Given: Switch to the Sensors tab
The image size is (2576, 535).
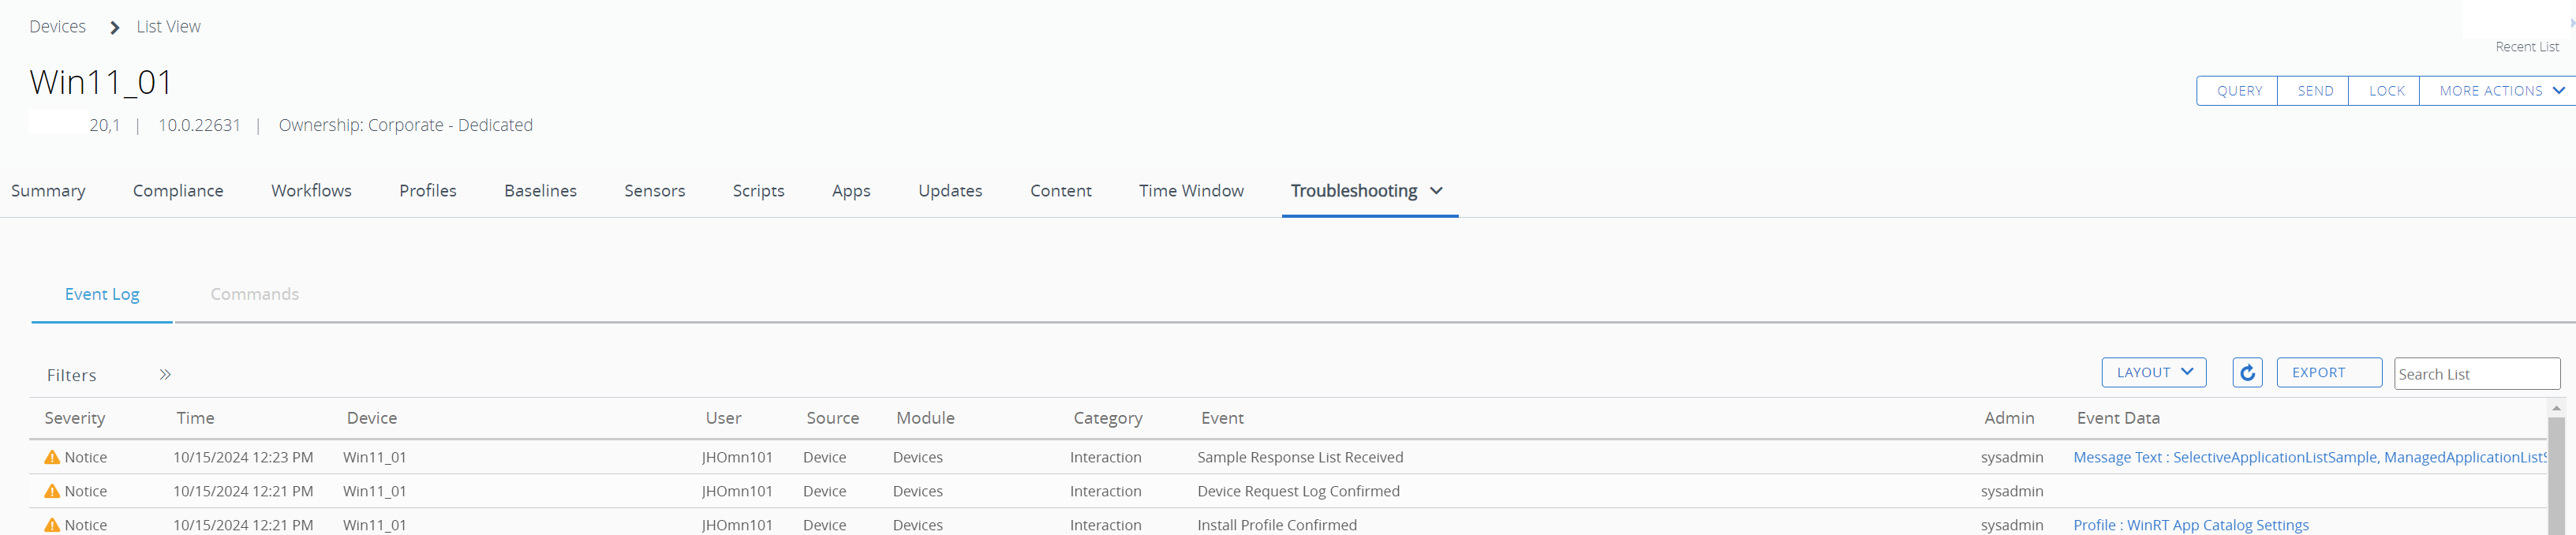Looking at the screenshot, I should [654, 191].
